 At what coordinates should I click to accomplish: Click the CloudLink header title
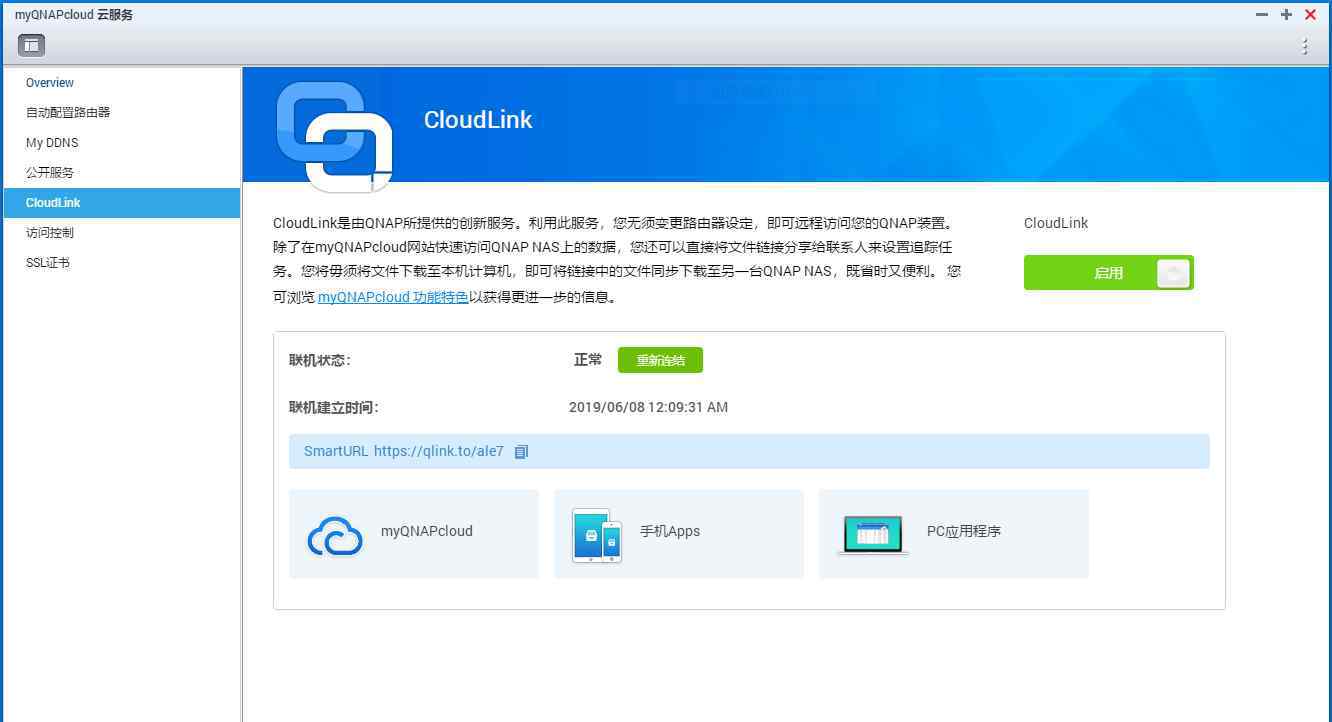(x=478, y=120)
